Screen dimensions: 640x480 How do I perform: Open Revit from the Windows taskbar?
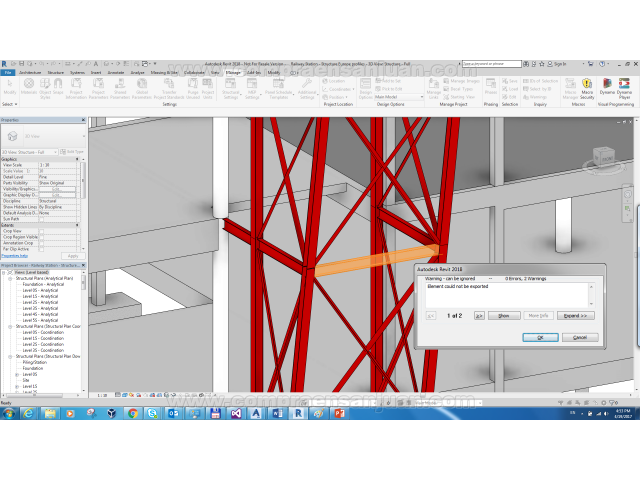pos(298,413)
